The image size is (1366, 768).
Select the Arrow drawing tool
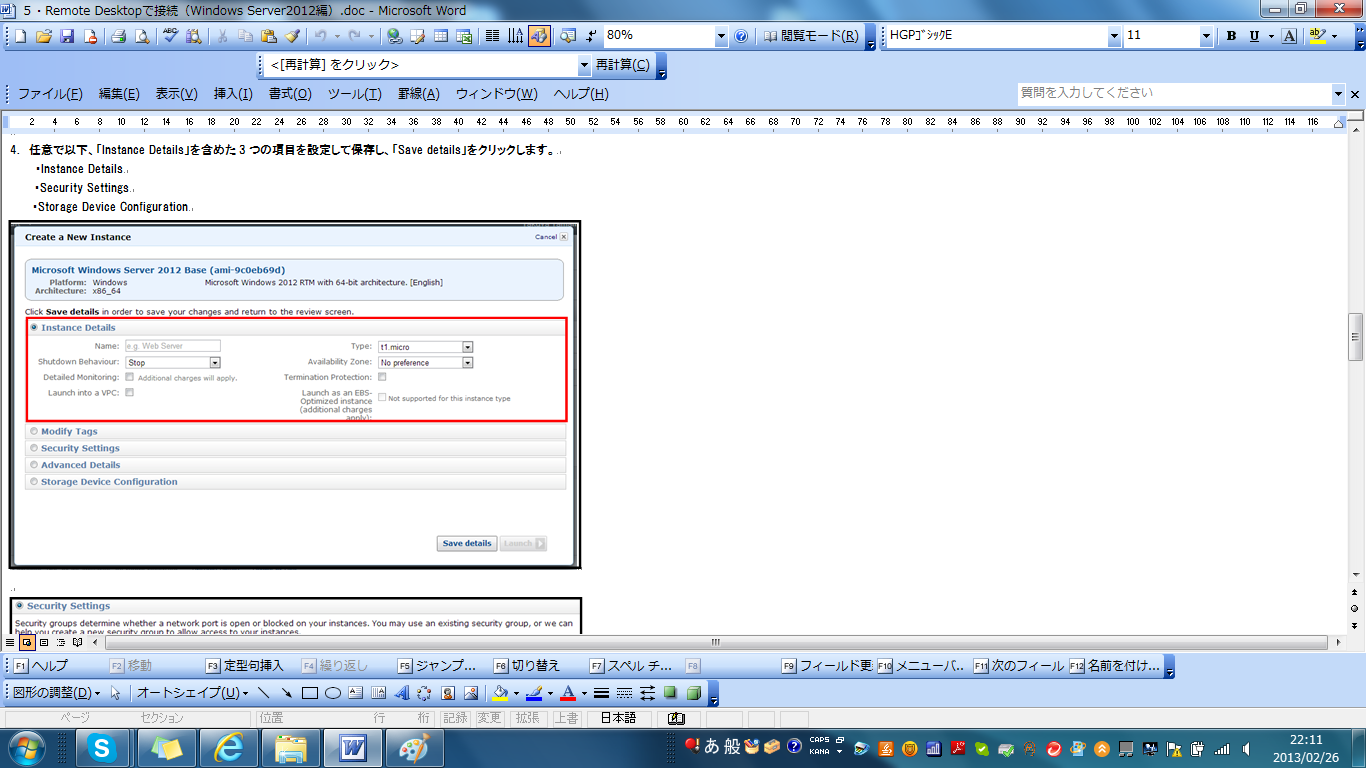click(287, 692)
